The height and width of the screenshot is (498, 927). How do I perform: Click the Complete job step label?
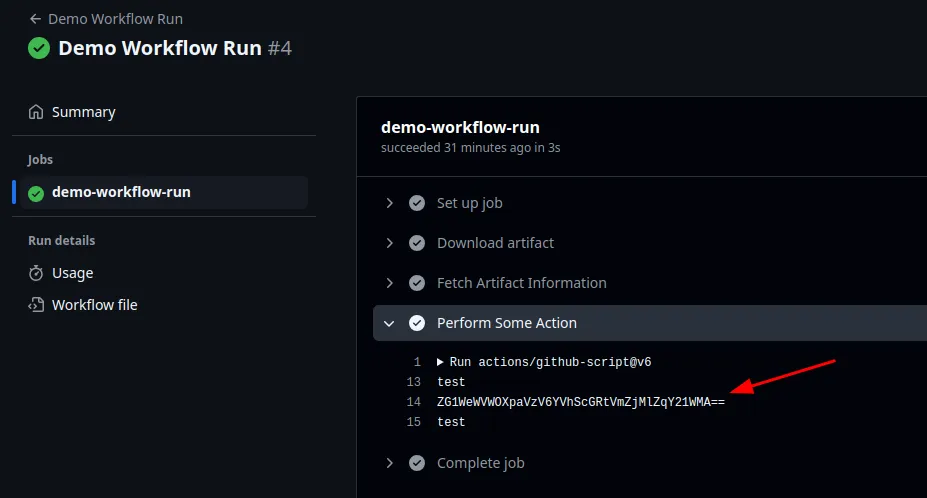pyautogui.click(x=481, y=463)
